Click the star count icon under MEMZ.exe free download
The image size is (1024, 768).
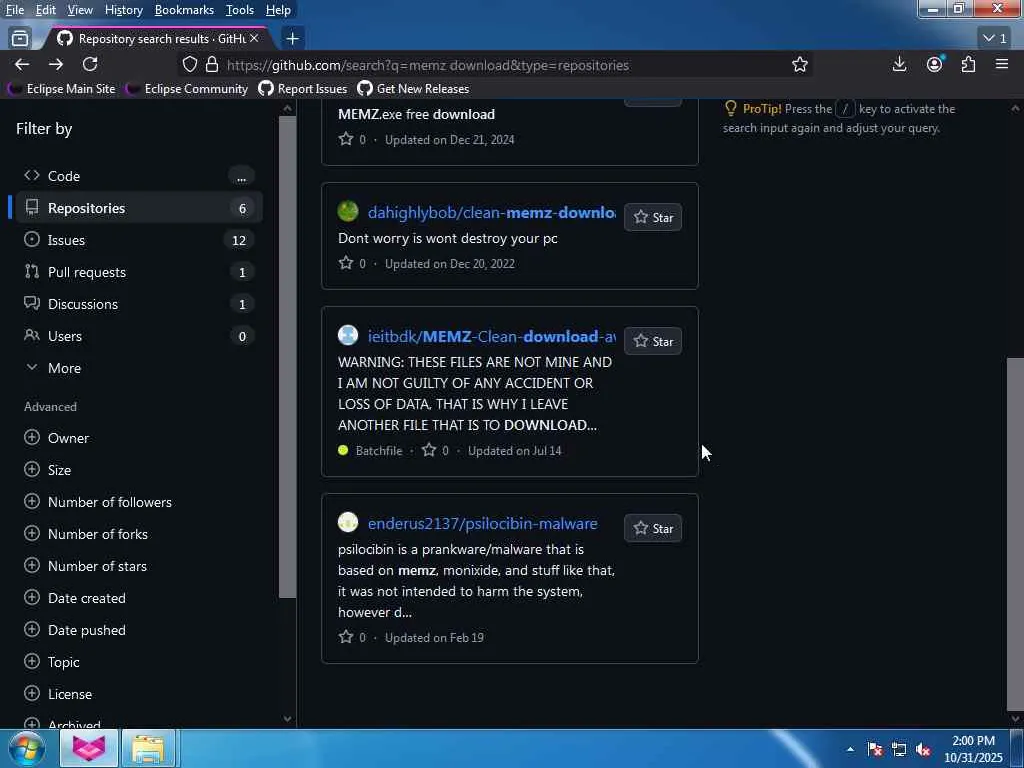coord(345,138)
